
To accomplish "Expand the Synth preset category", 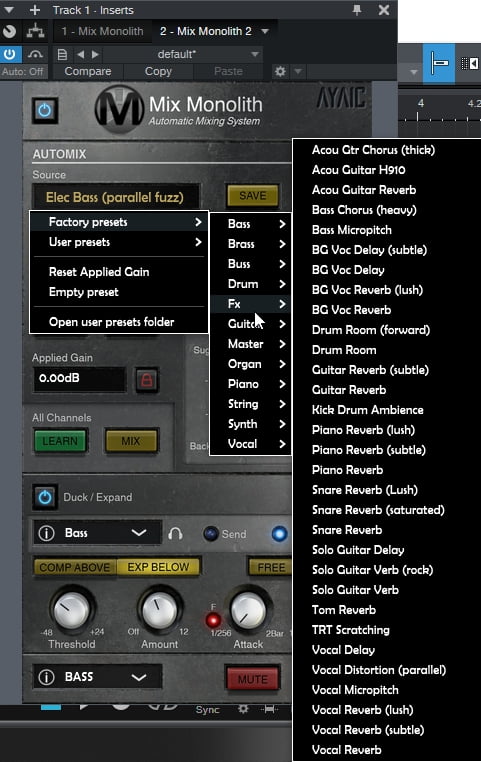I will pos(251,424).
